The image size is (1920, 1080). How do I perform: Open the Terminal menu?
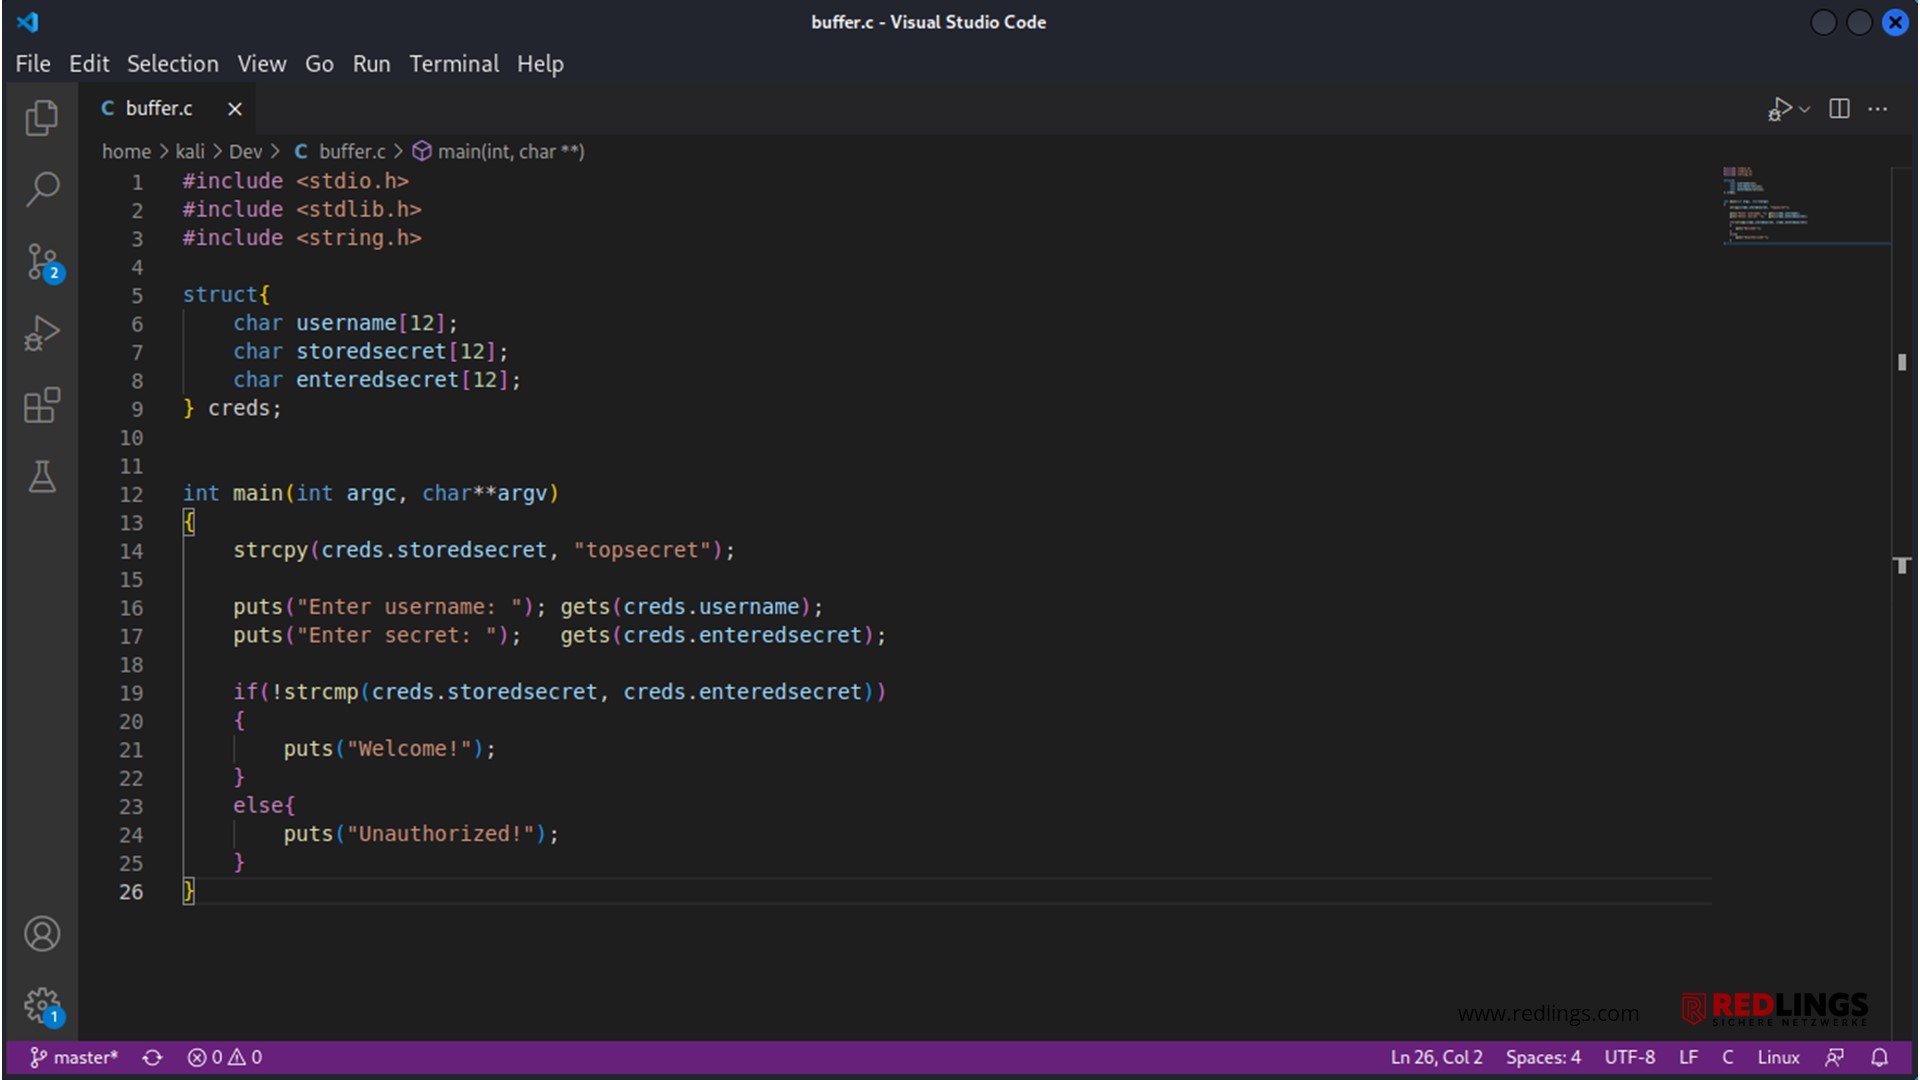(454, 64)
